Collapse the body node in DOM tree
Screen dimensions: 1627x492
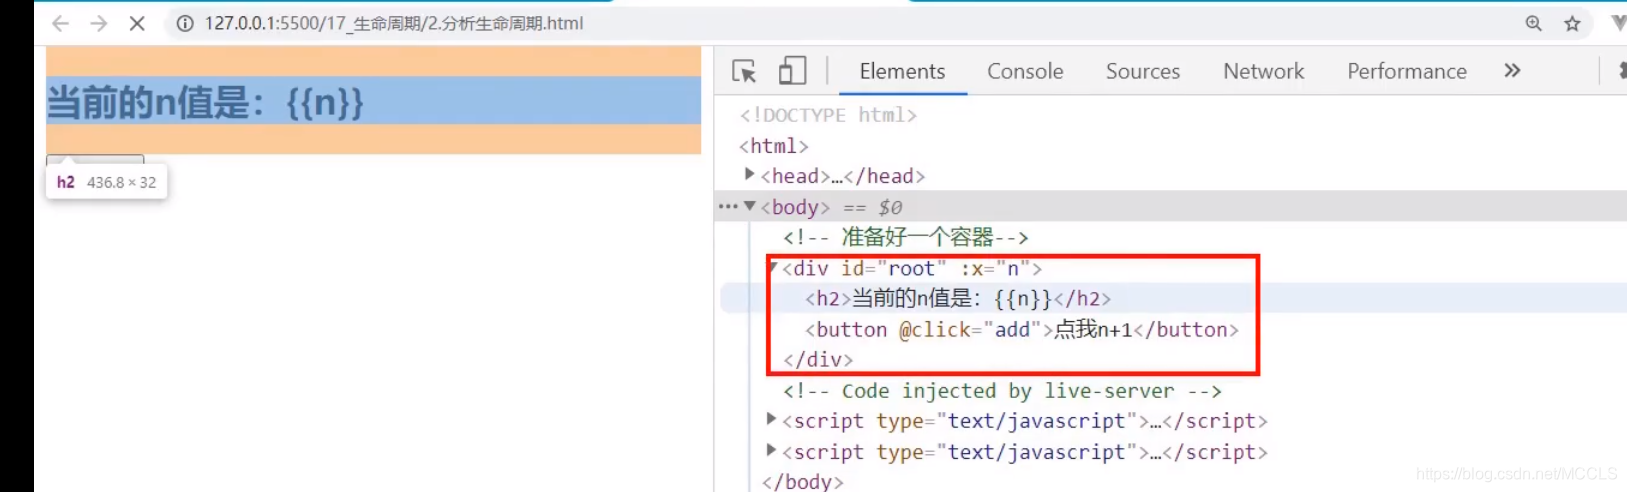click(749, 205)
